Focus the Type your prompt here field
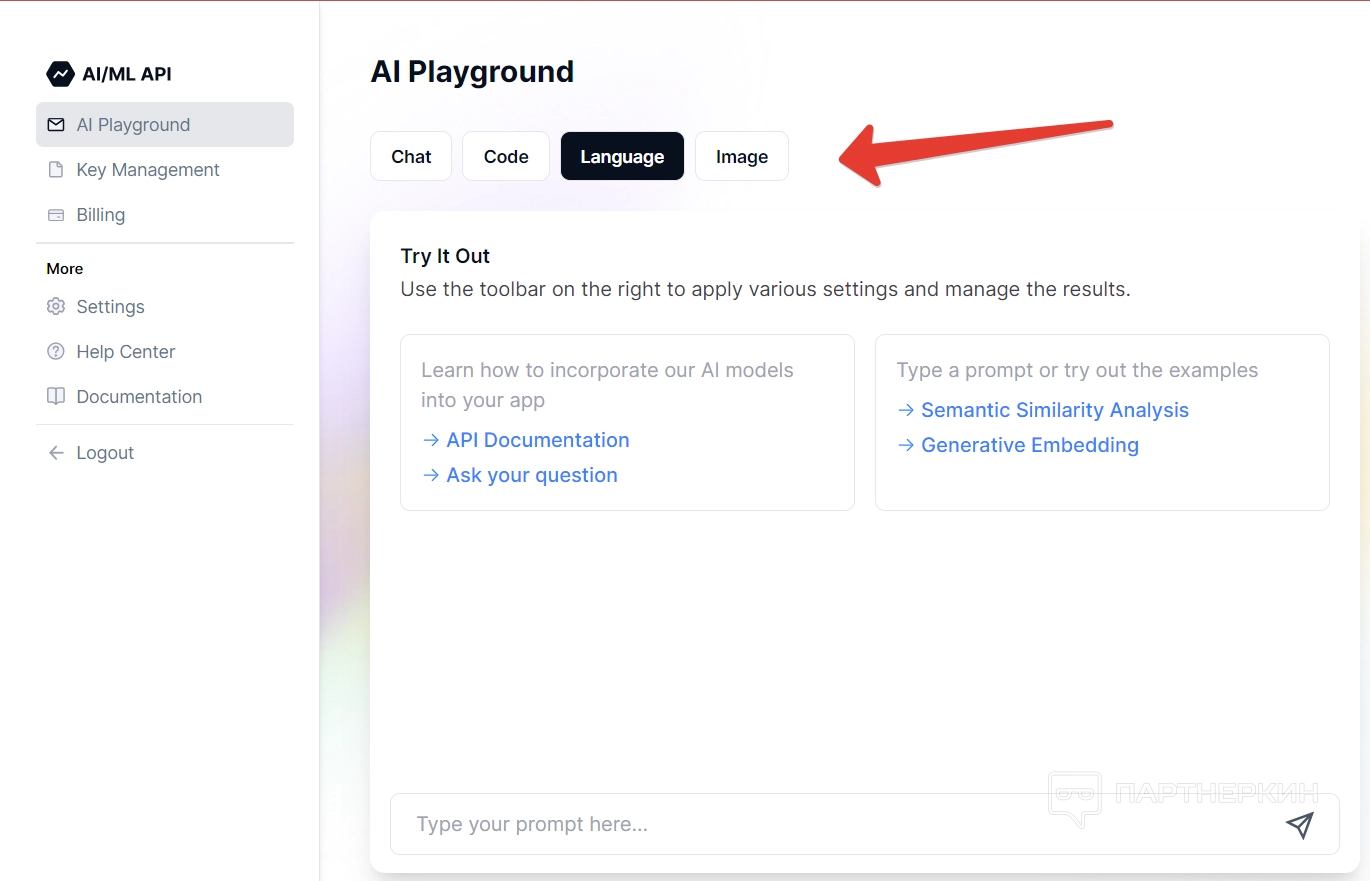 coord(830,825)
